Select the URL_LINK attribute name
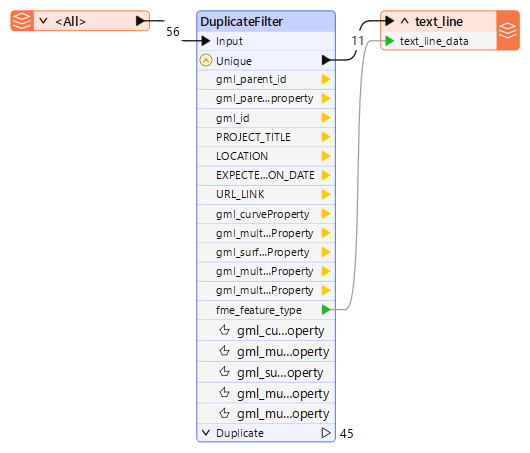This screenshot has height=453, width=530. pyautogui.click(x=240, y=194)
